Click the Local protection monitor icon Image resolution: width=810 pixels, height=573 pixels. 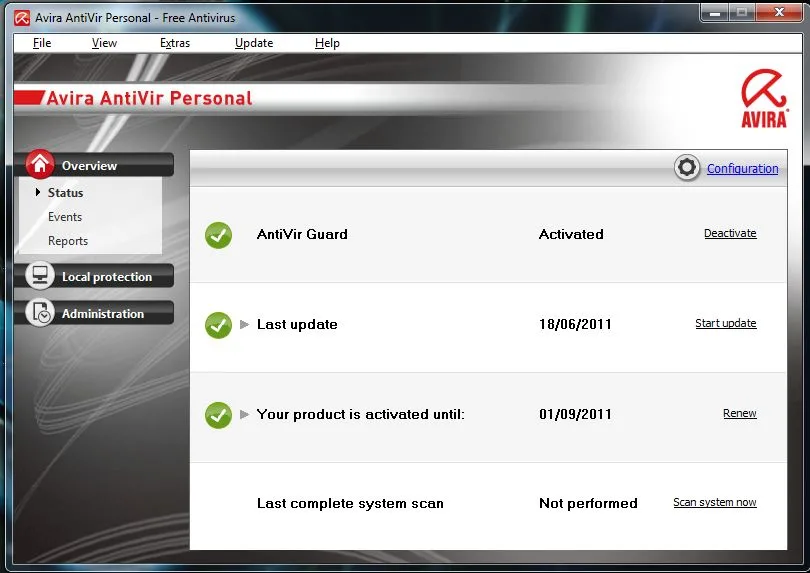click(40, 275)
